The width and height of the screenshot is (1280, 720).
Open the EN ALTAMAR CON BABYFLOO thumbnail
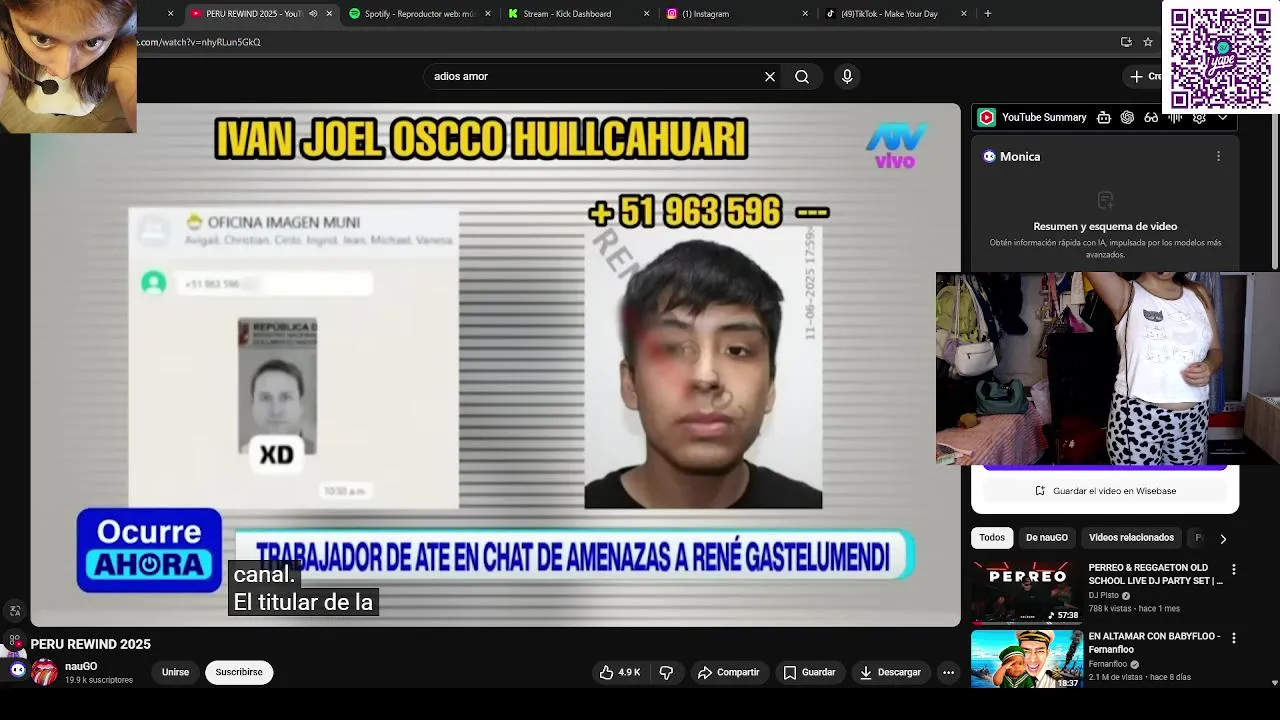(1027, 658)
